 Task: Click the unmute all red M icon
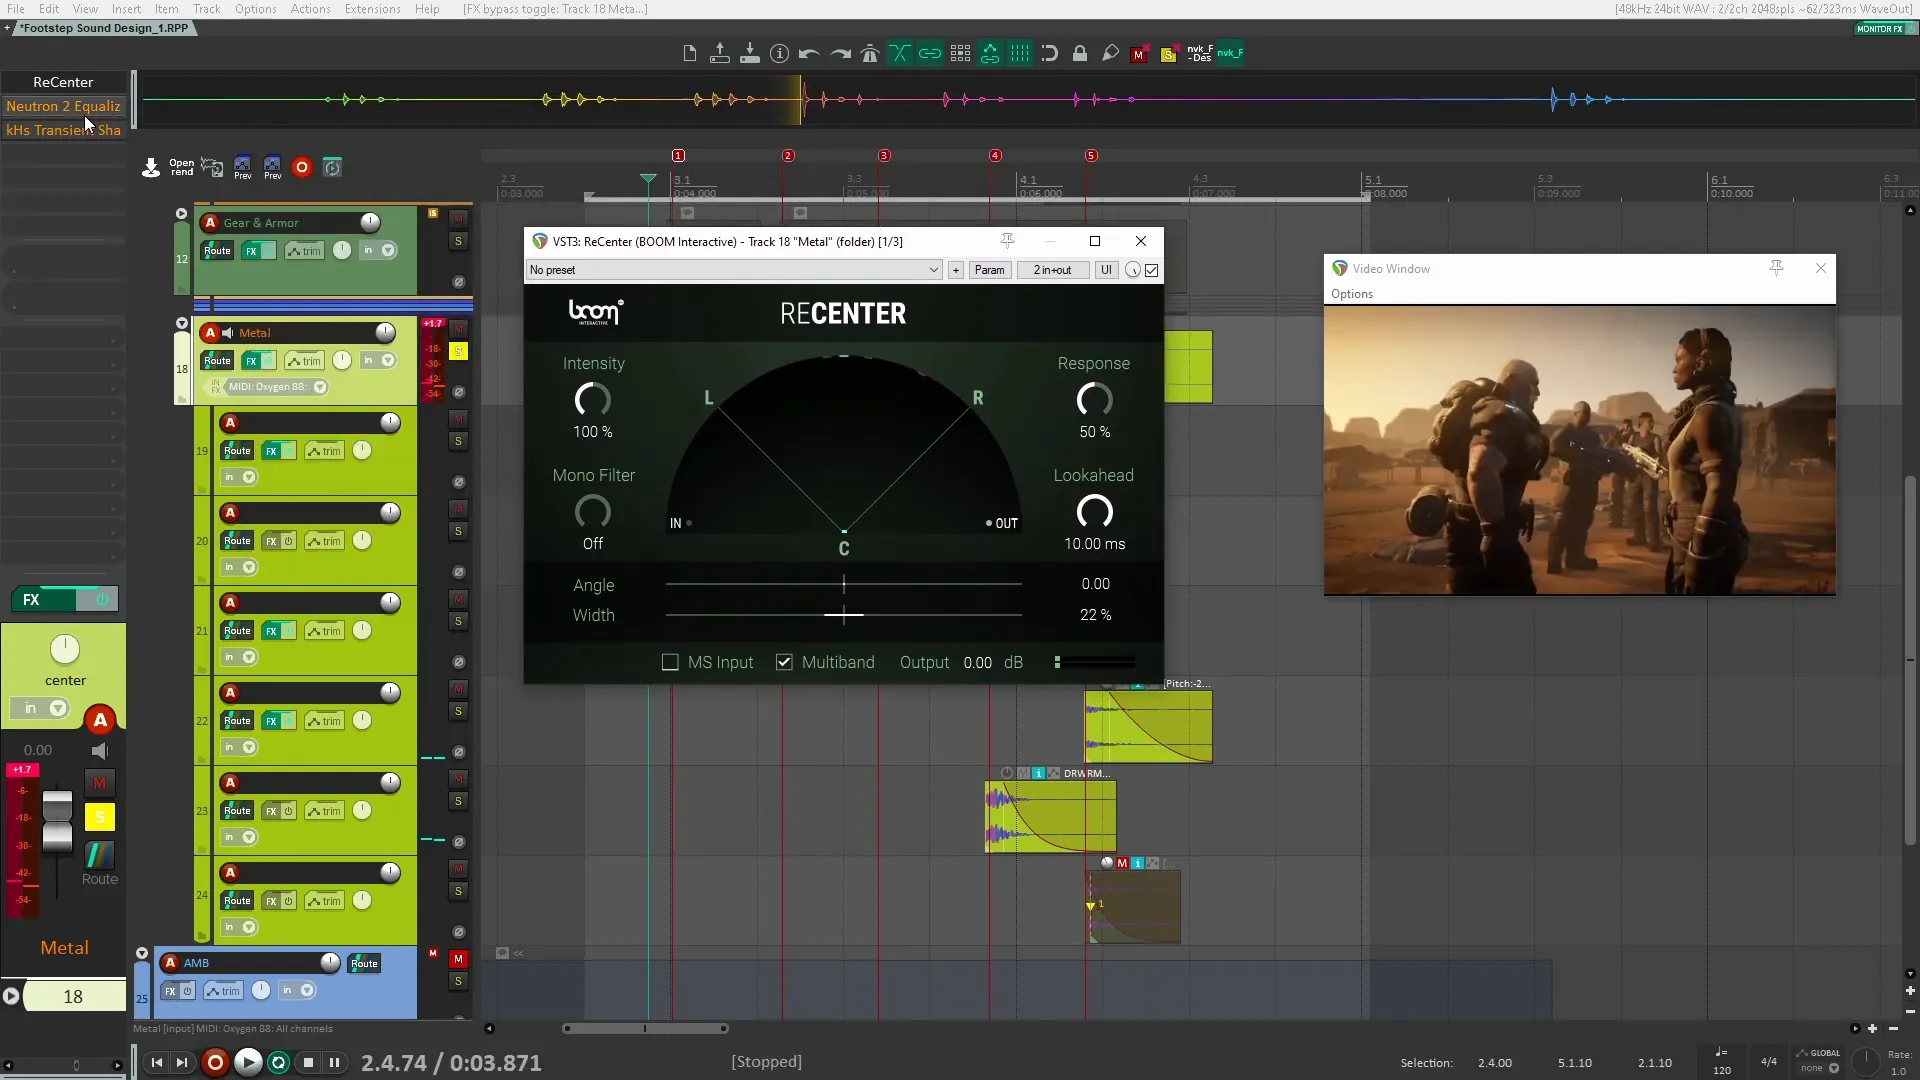[1139, 54]
